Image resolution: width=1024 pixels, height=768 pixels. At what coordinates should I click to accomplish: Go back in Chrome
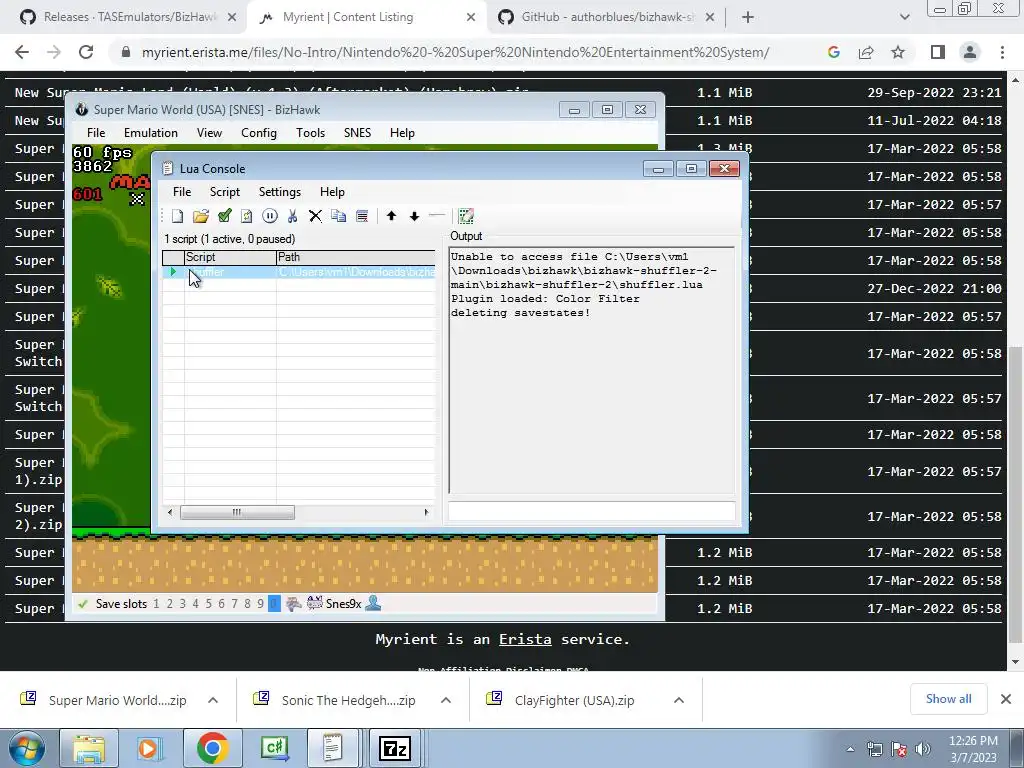click(x=22, y=52)
